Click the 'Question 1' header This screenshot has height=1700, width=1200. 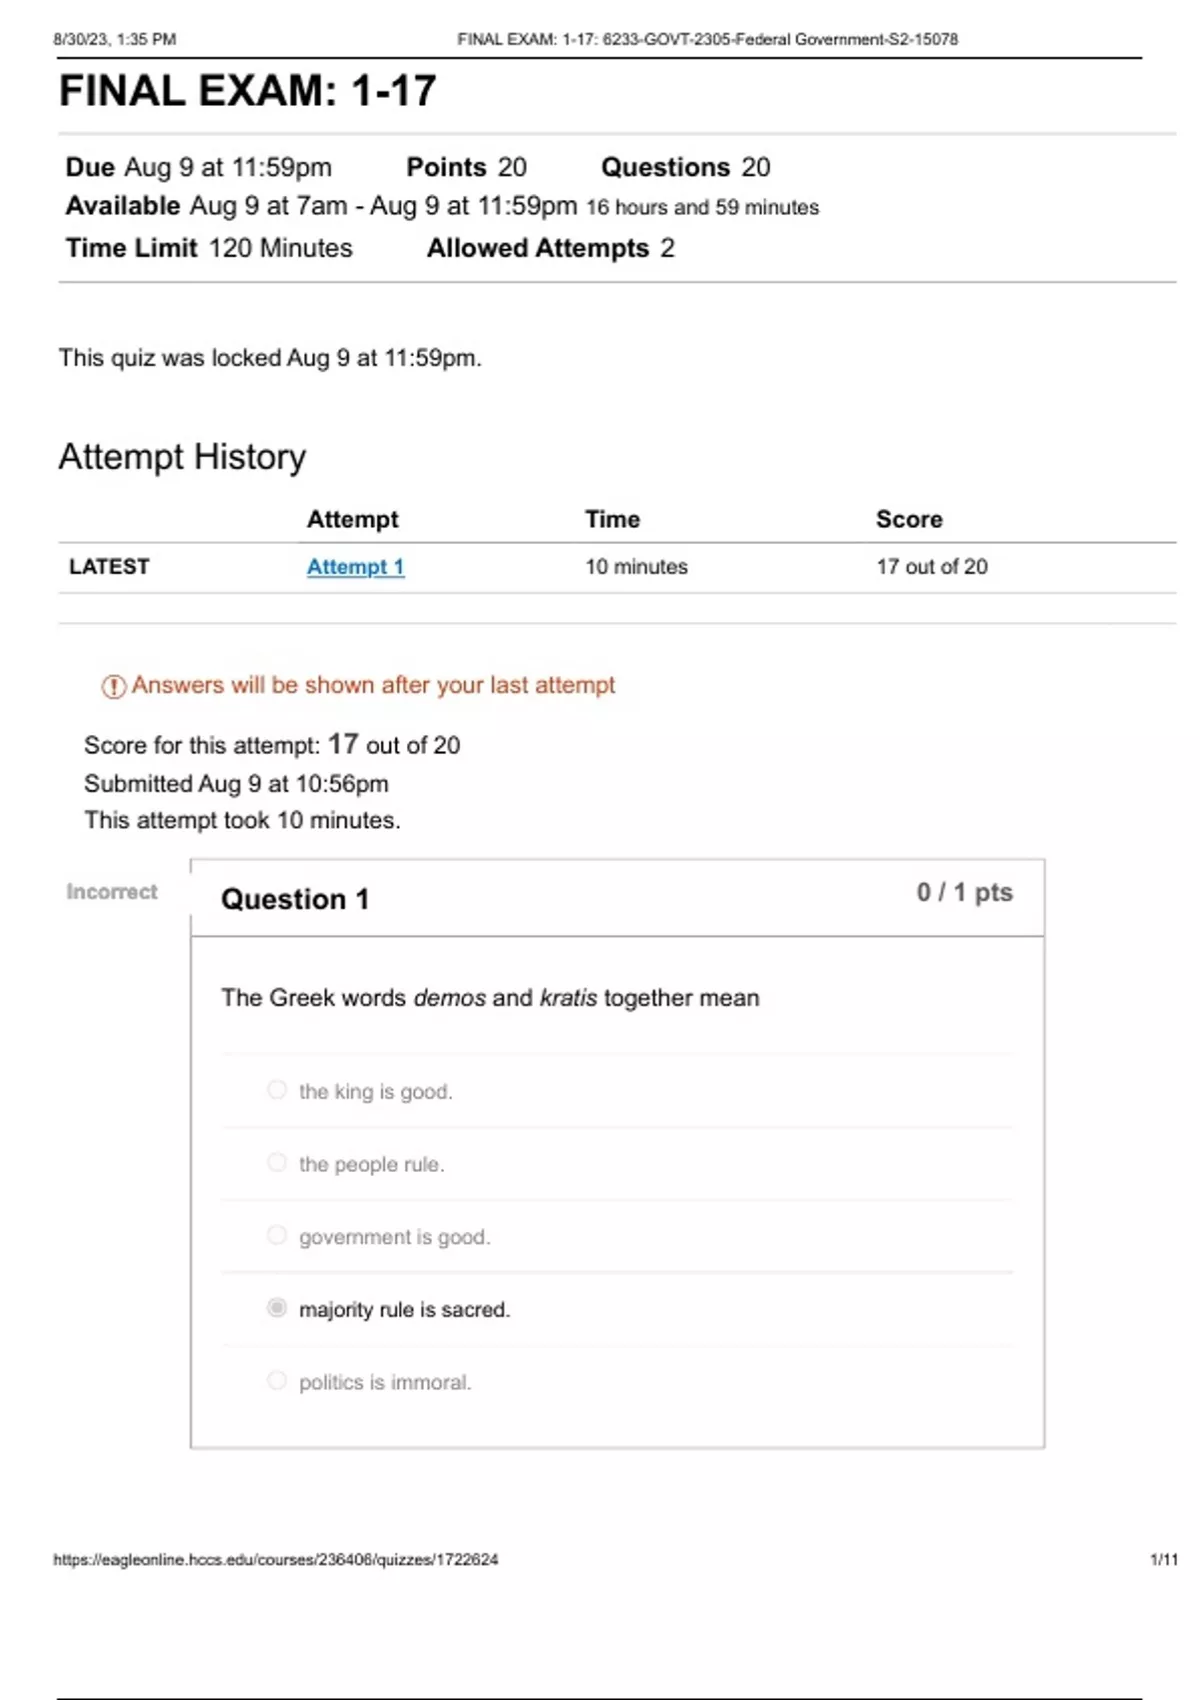point(295,899)
